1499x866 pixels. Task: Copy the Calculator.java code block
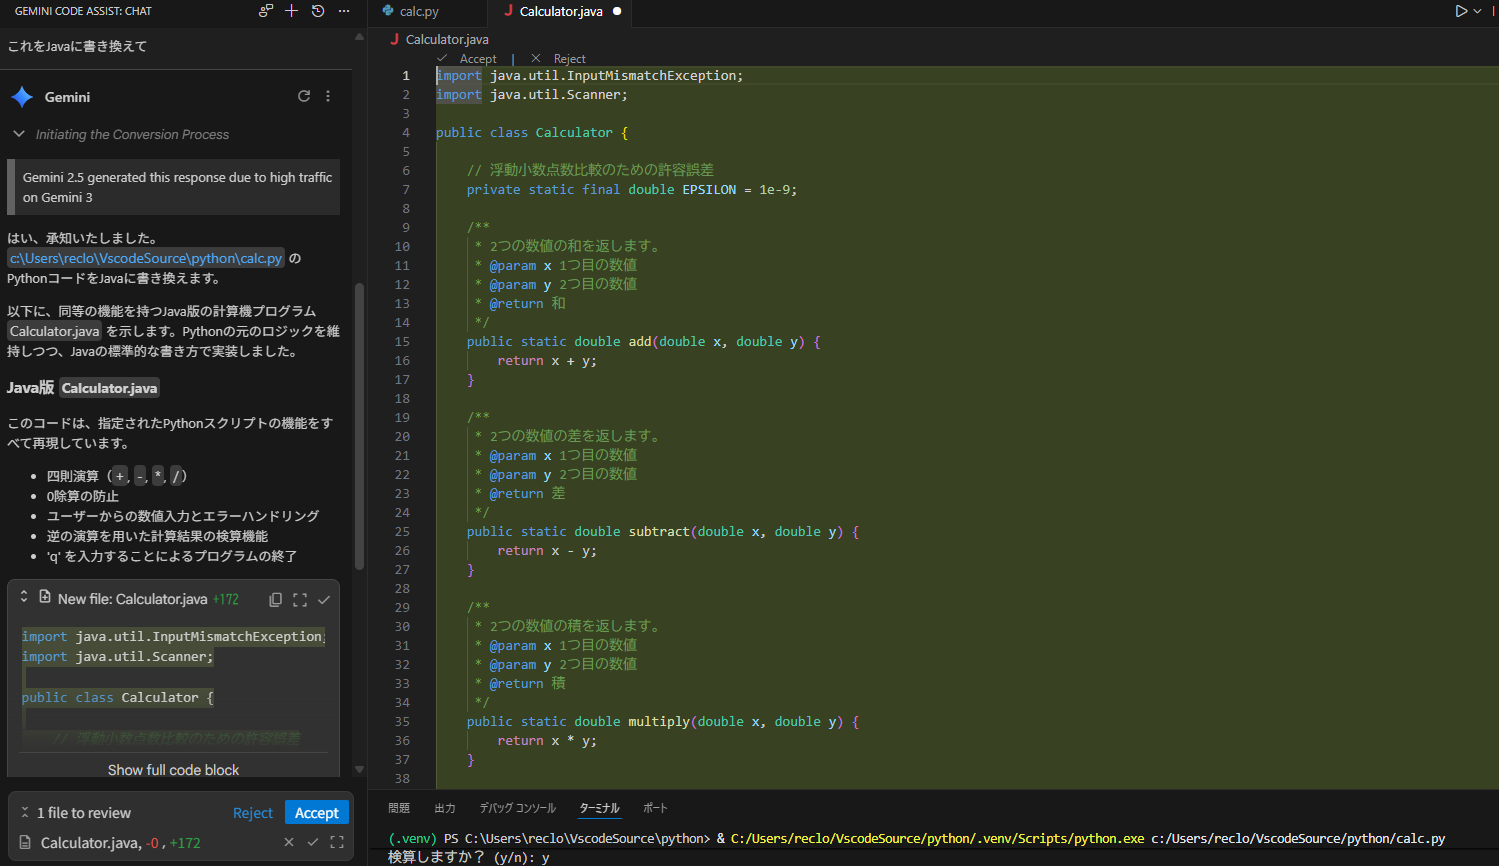(x=276, y=600)
